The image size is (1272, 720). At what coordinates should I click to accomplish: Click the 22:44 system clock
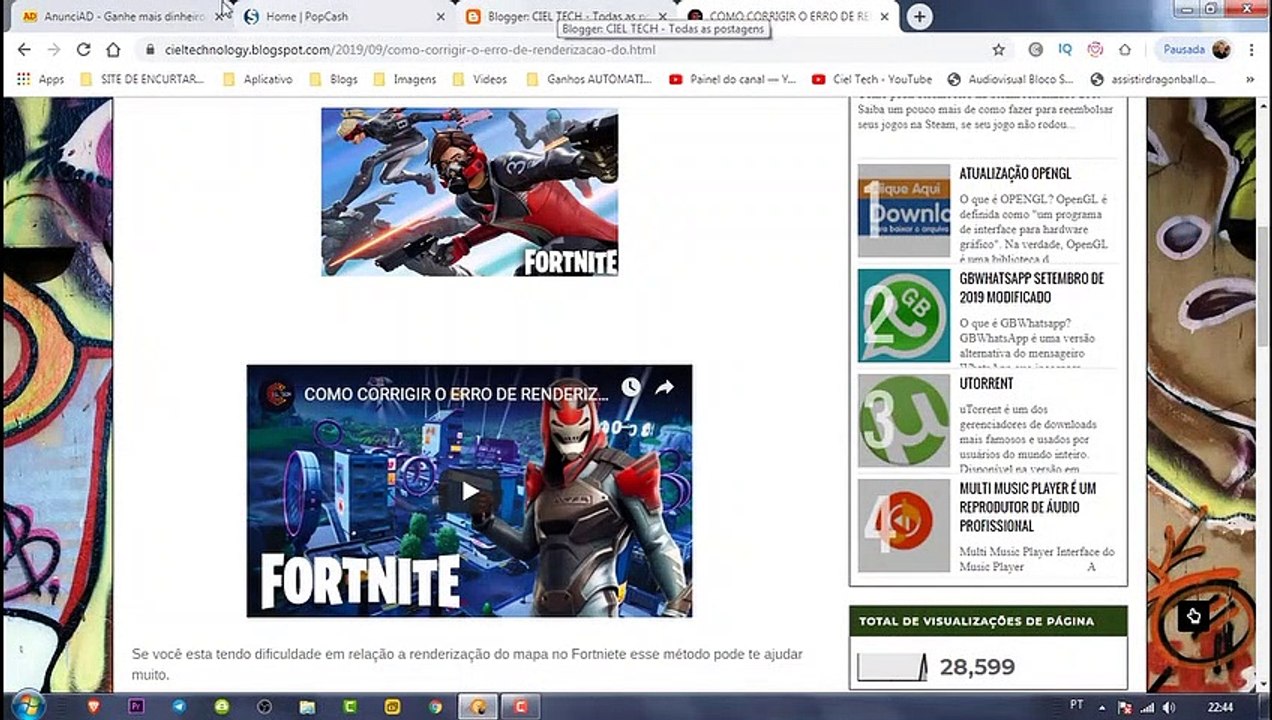[x=1220, y=707]
